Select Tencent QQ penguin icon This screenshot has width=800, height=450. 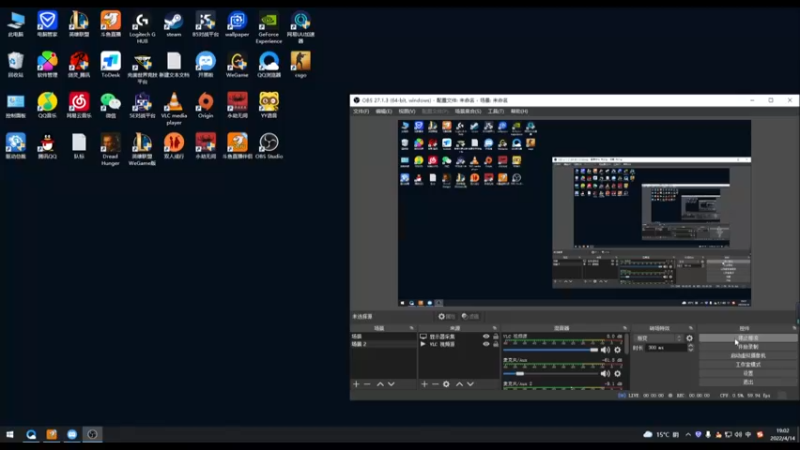tap(47, 146)
